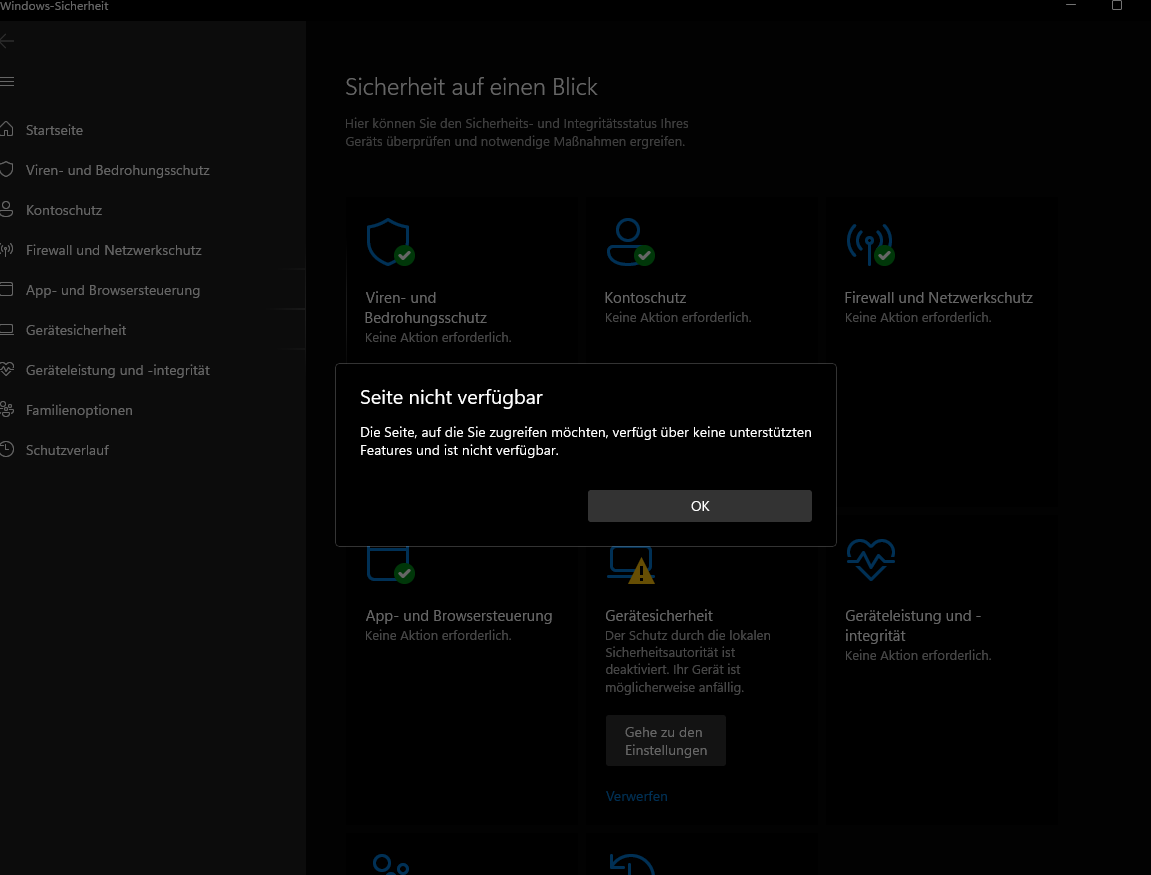The image size is (1151, 875).
Task: Open Geräteleistung und -integrität tile heart icon
Action: (x=870, y=560)
